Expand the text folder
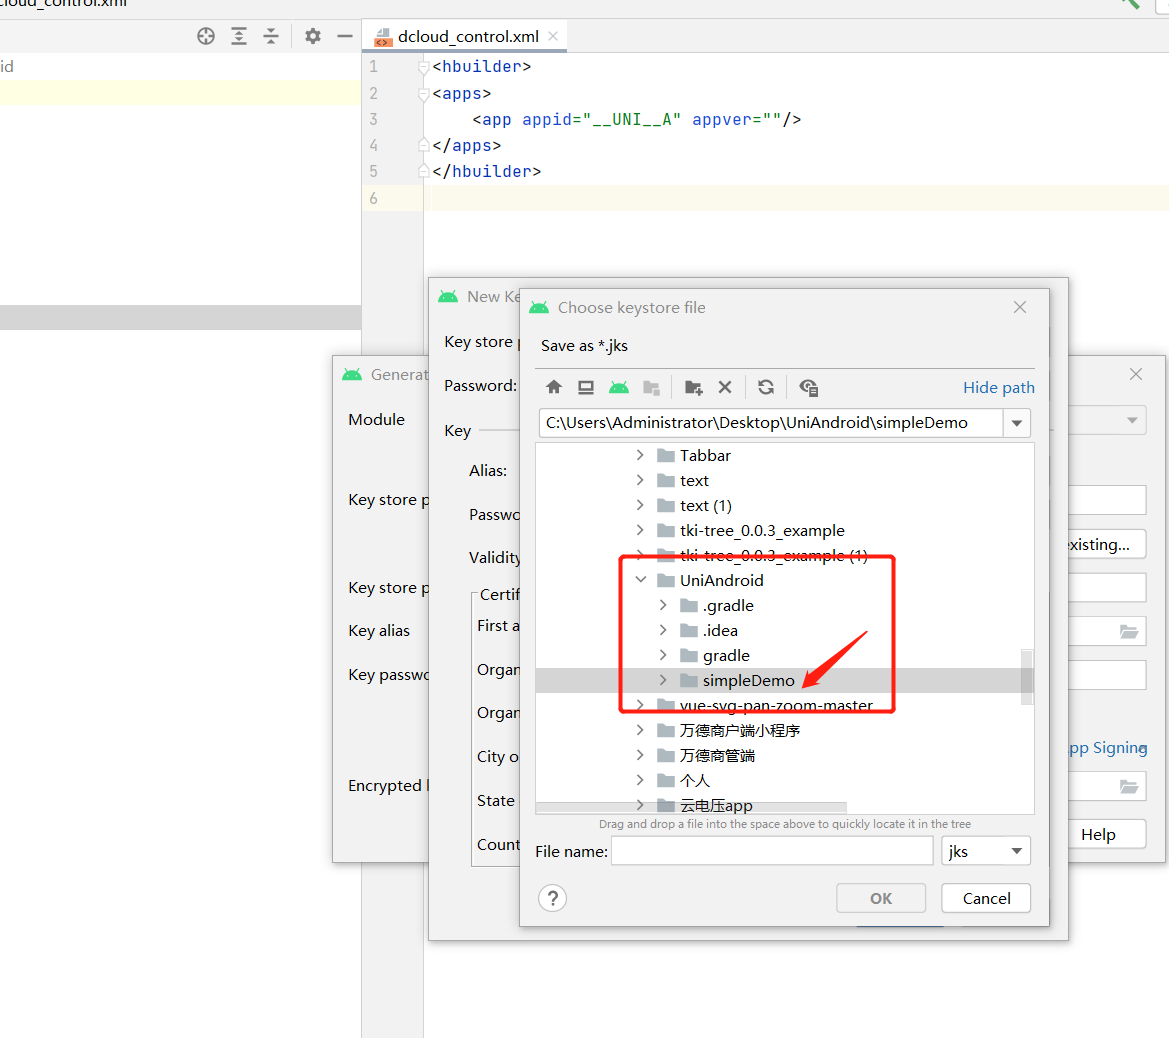This screenshot has width=1169, height=1038. (640, 480)
